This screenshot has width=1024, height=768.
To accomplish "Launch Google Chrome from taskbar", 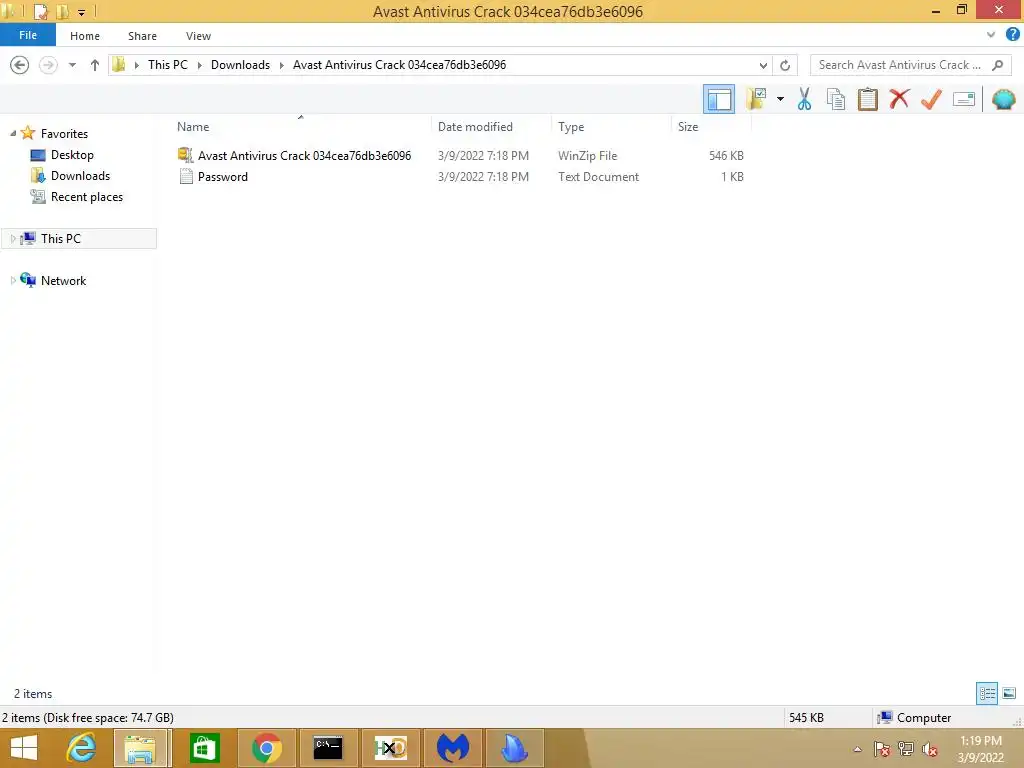I will click(266, 748).
